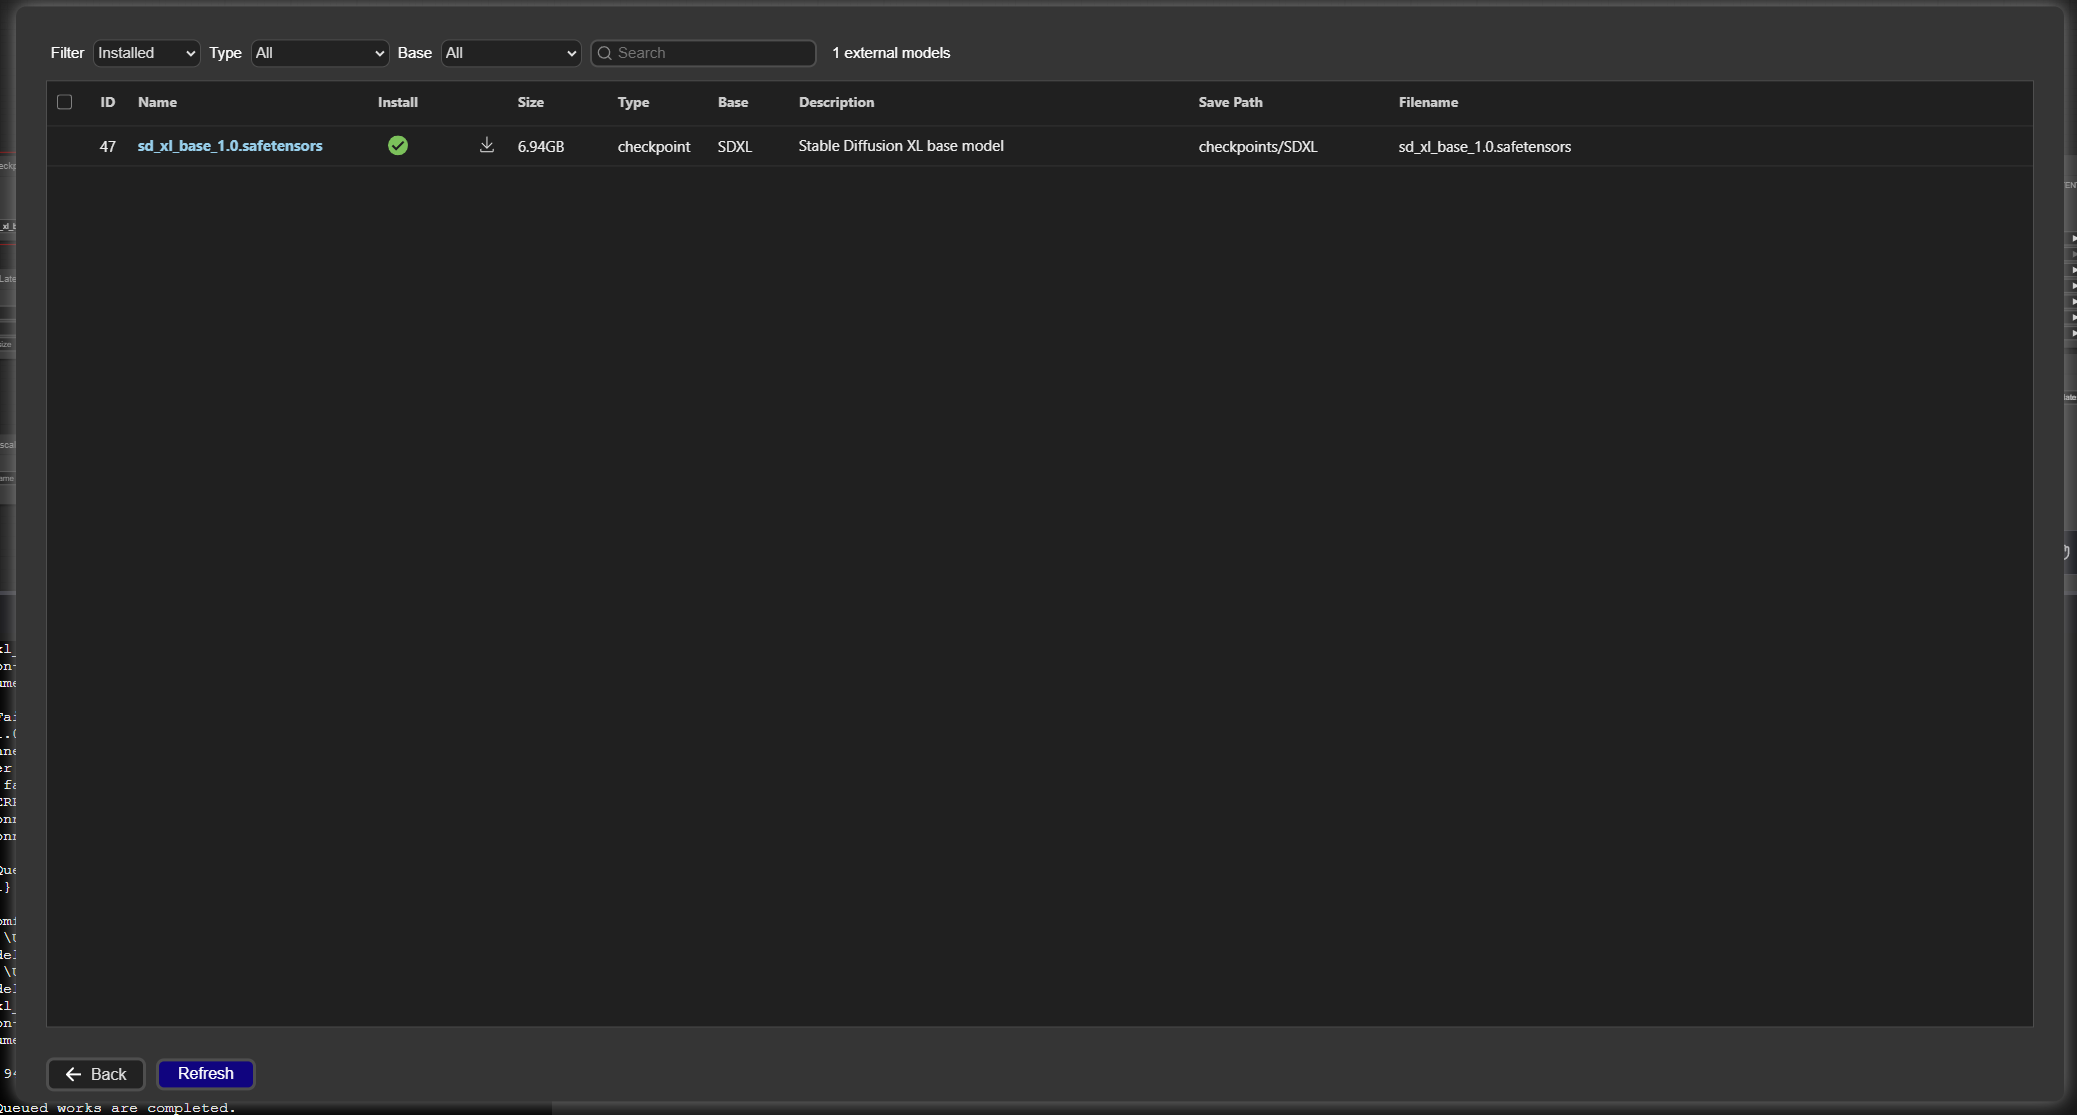Sort by the ID column header

(x=108, y=102)
